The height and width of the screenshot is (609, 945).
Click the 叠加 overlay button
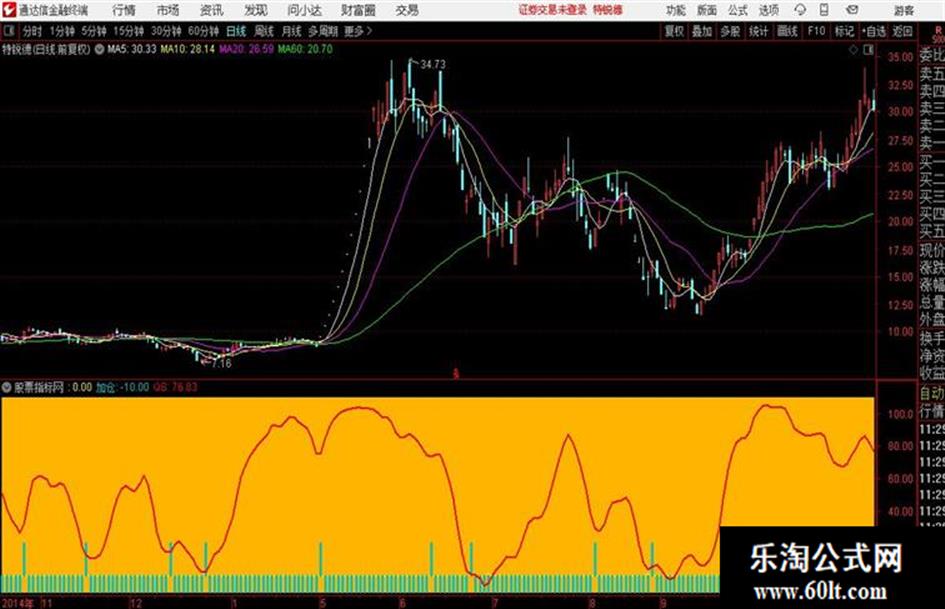702,31
